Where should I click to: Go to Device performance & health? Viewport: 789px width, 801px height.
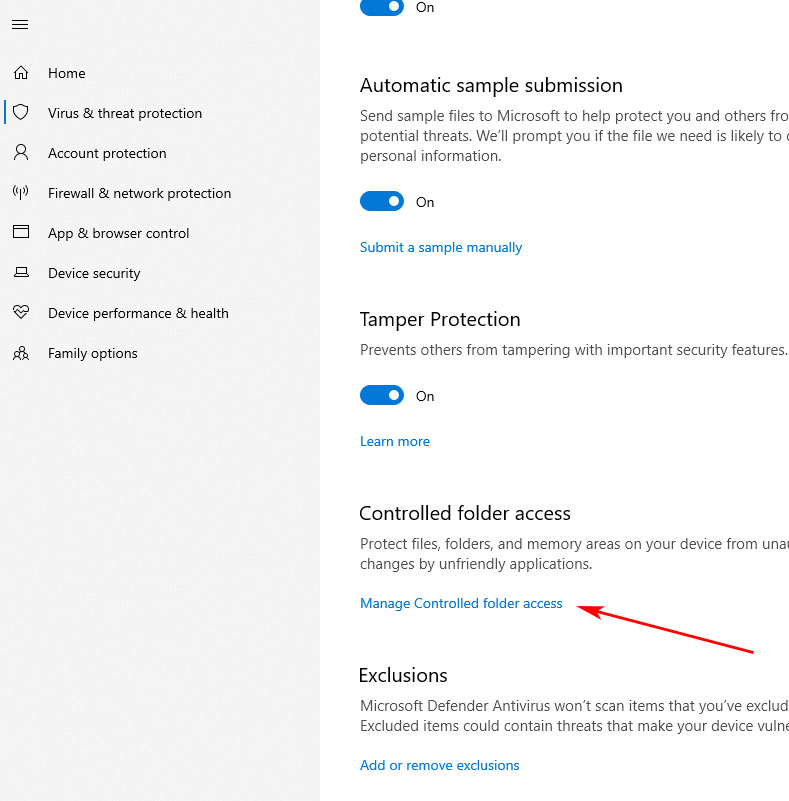click(x=138, y=313)
